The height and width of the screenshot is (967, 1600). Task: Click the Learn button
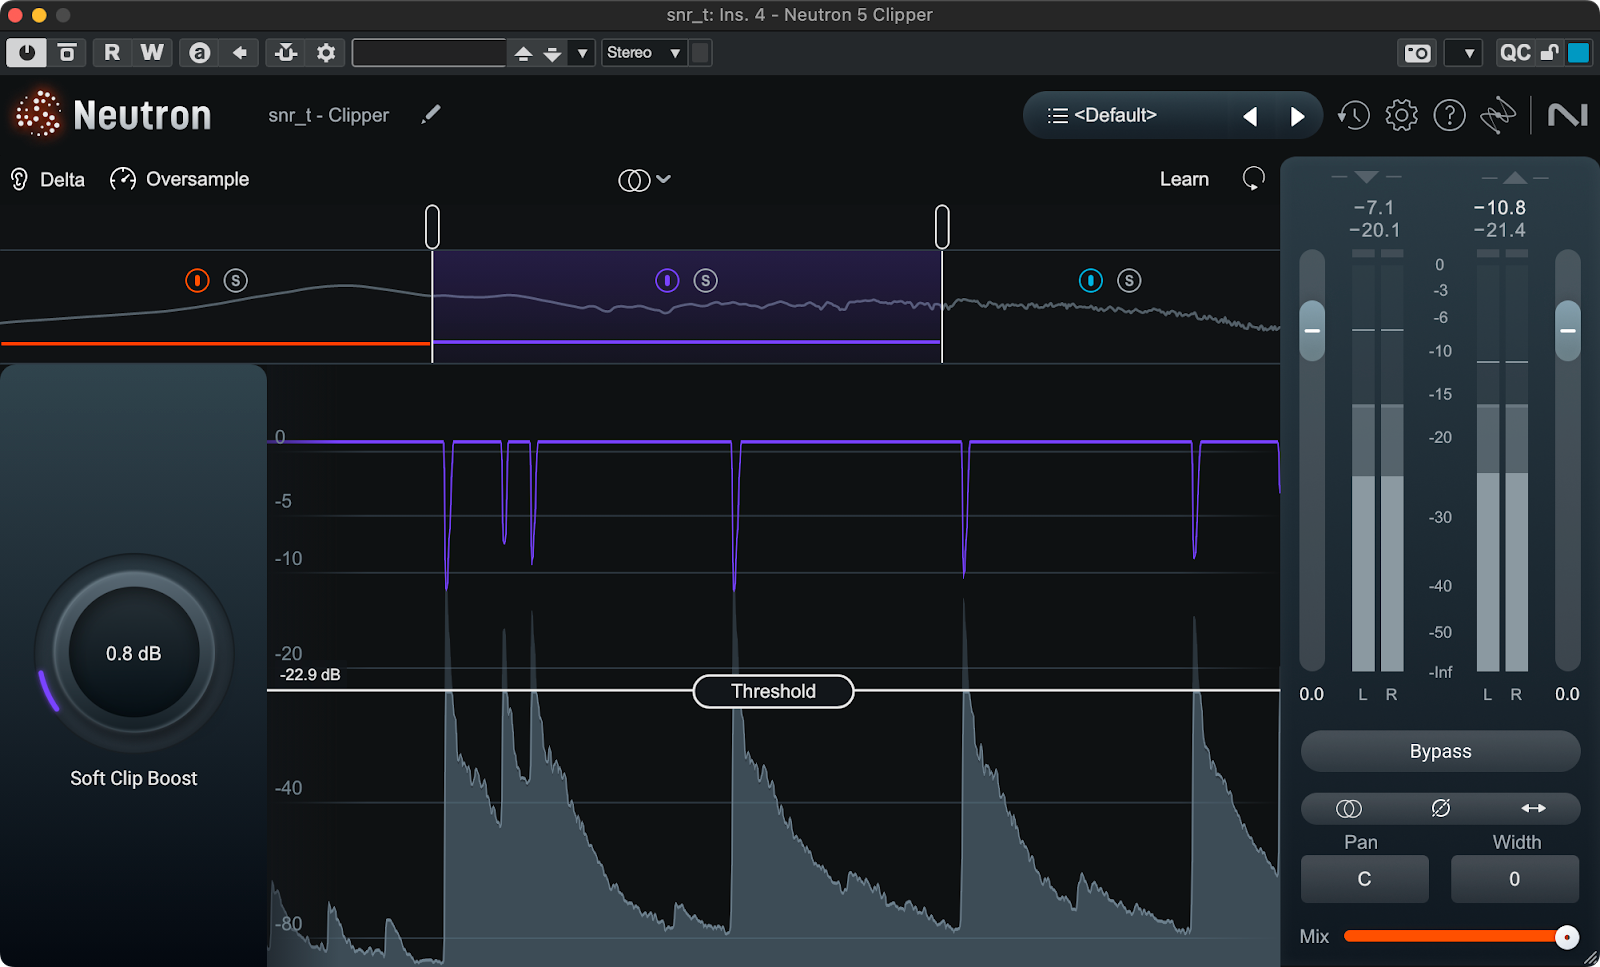click(x=1184, y=180)
